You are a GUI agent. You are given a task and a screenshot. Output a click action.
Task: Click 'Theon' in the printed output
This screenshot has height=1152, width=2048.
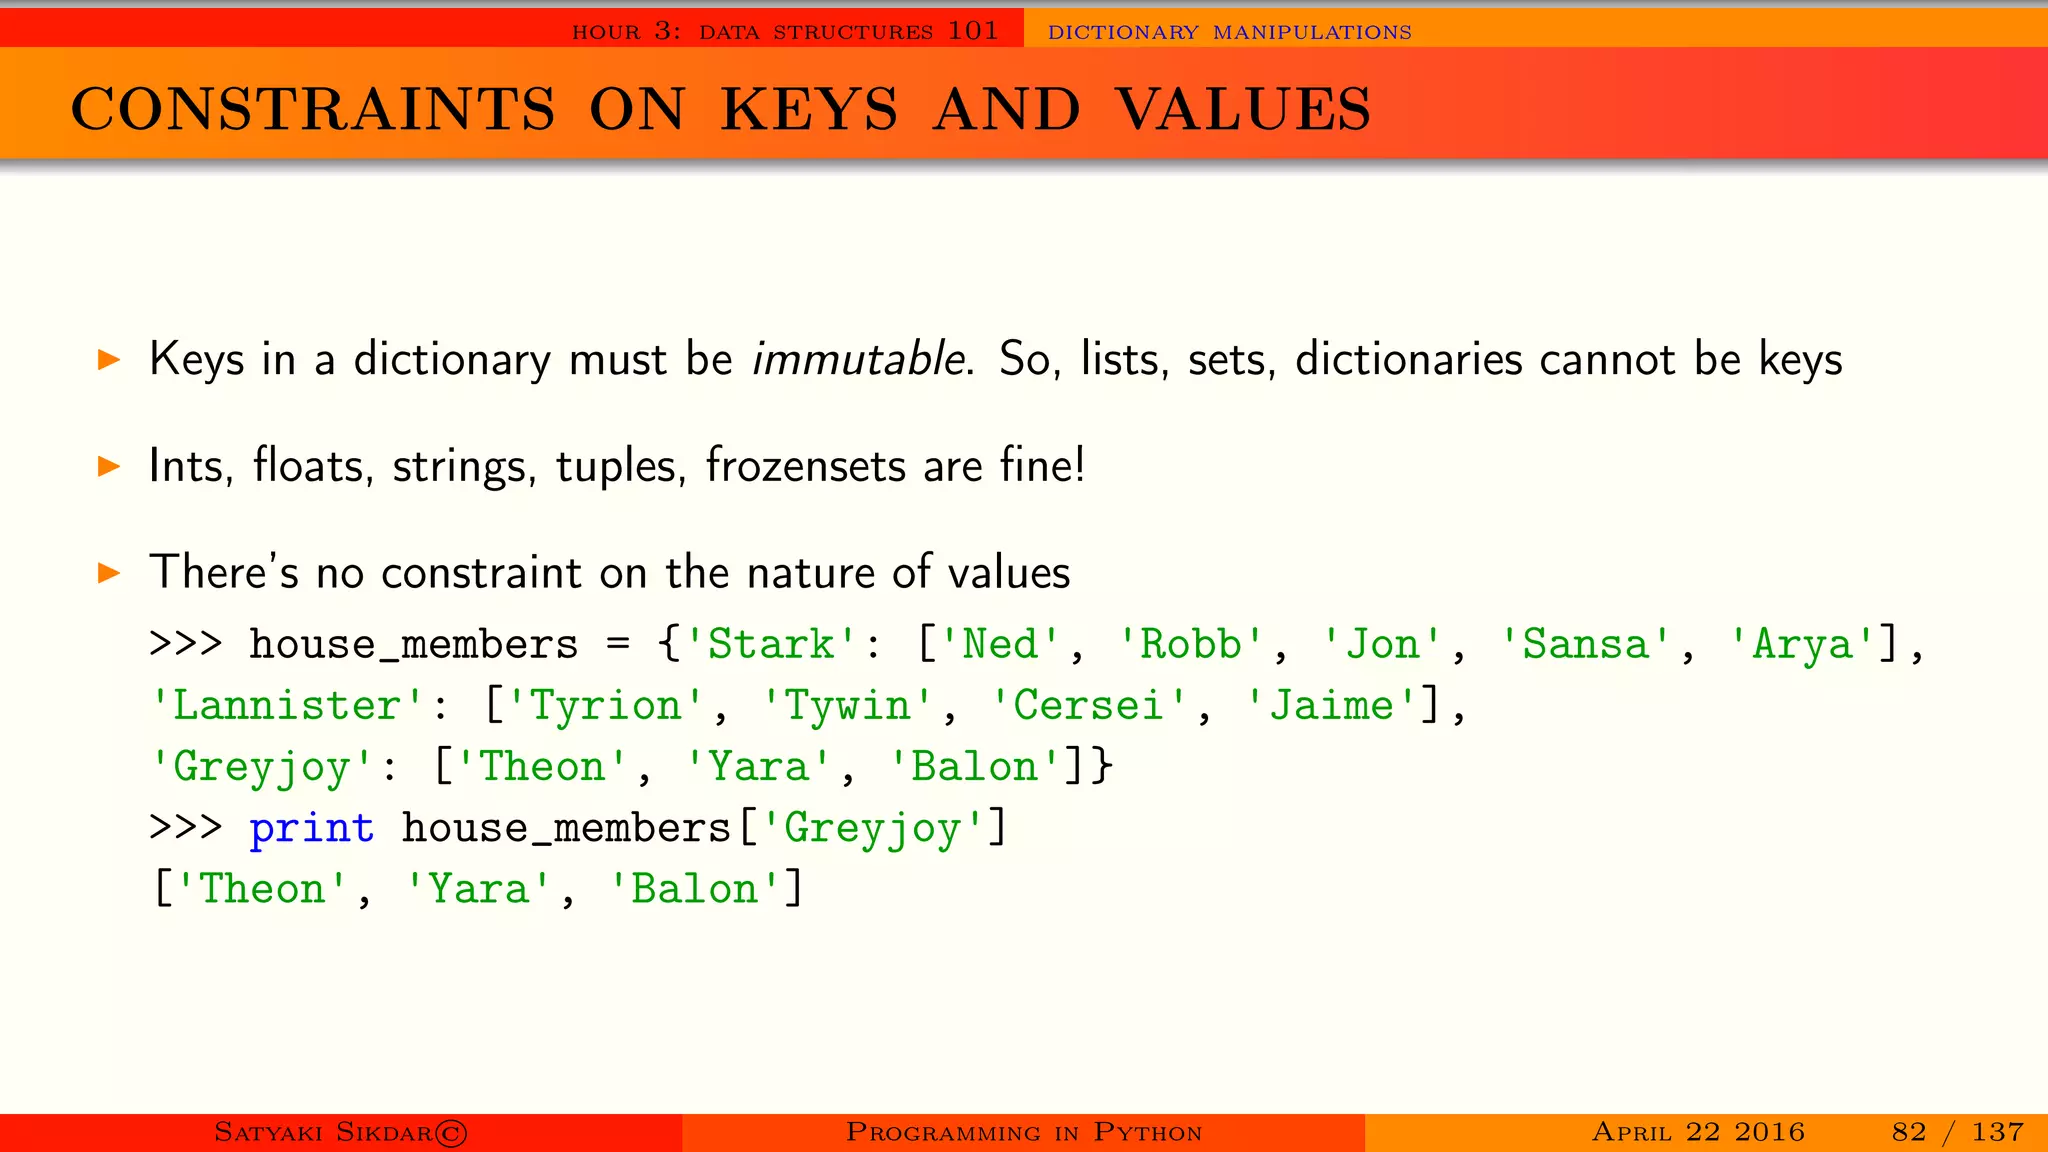click(262, 889)
